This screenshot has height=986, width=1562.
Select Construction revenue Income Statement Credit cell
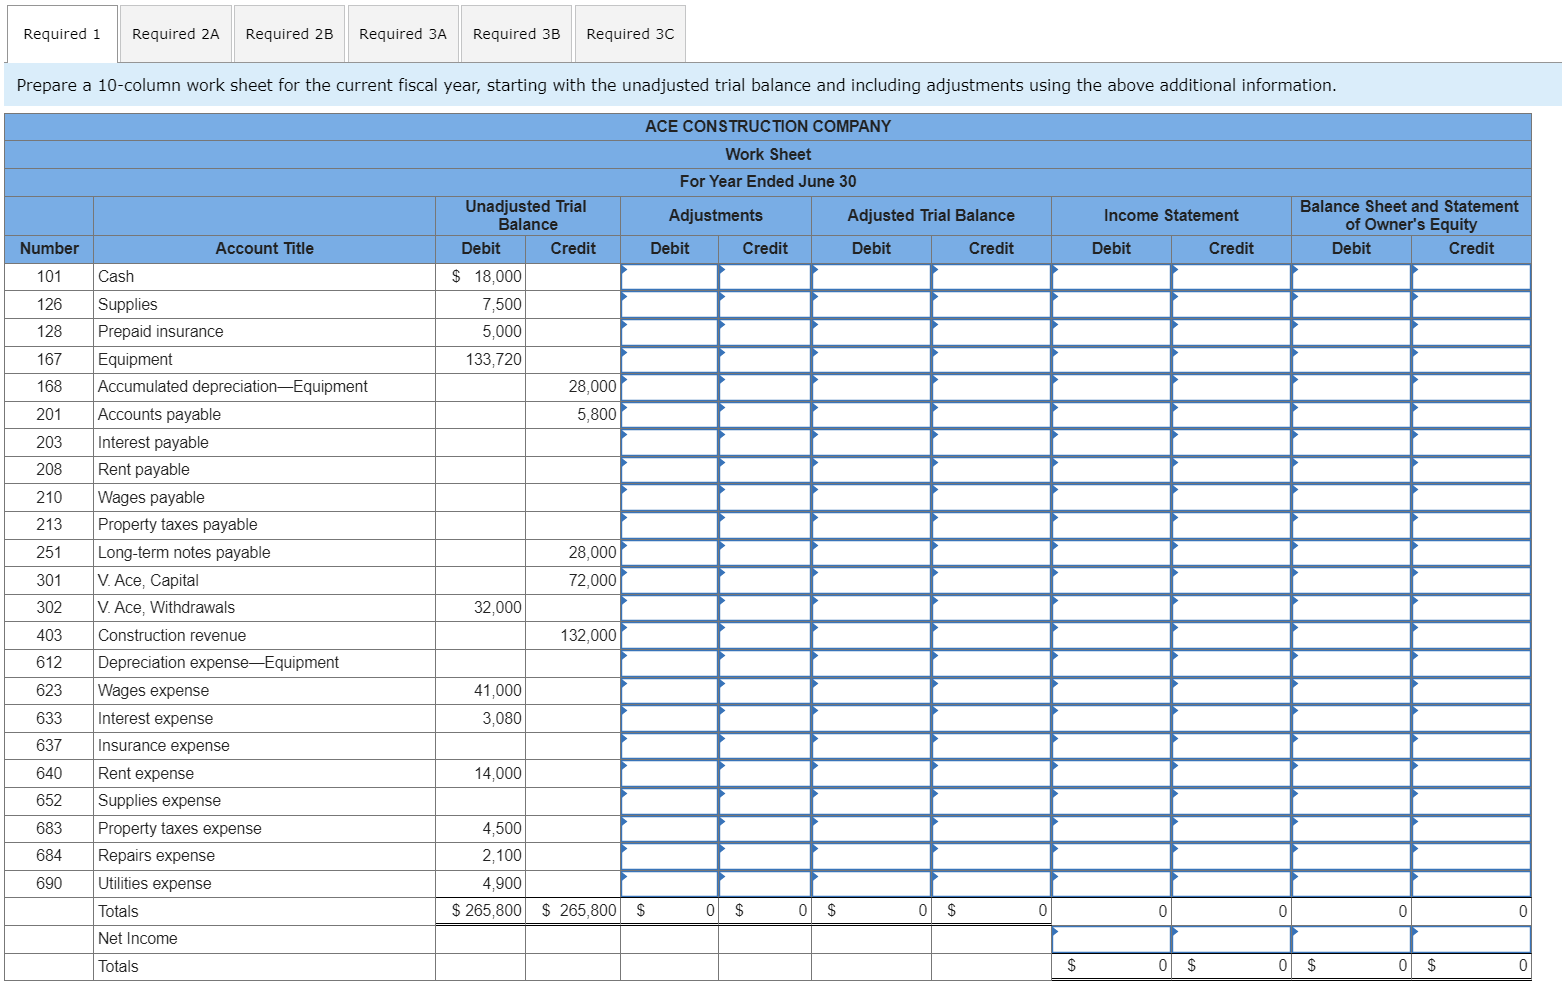(x=1232, y=635)
